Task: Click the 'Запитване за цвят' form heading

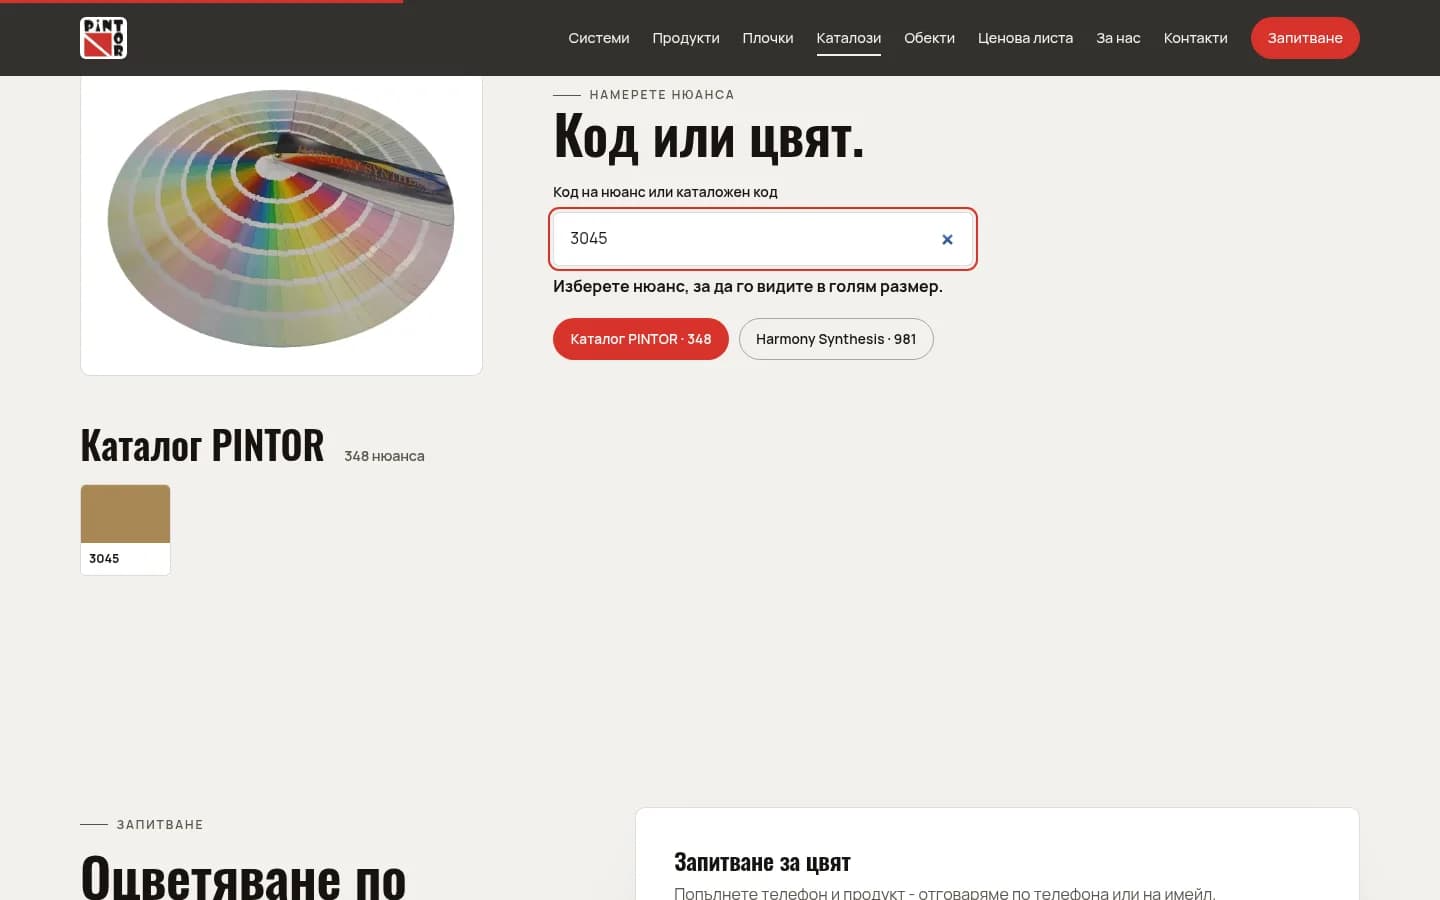Action: pyautogui.click(x=762, y=862)
